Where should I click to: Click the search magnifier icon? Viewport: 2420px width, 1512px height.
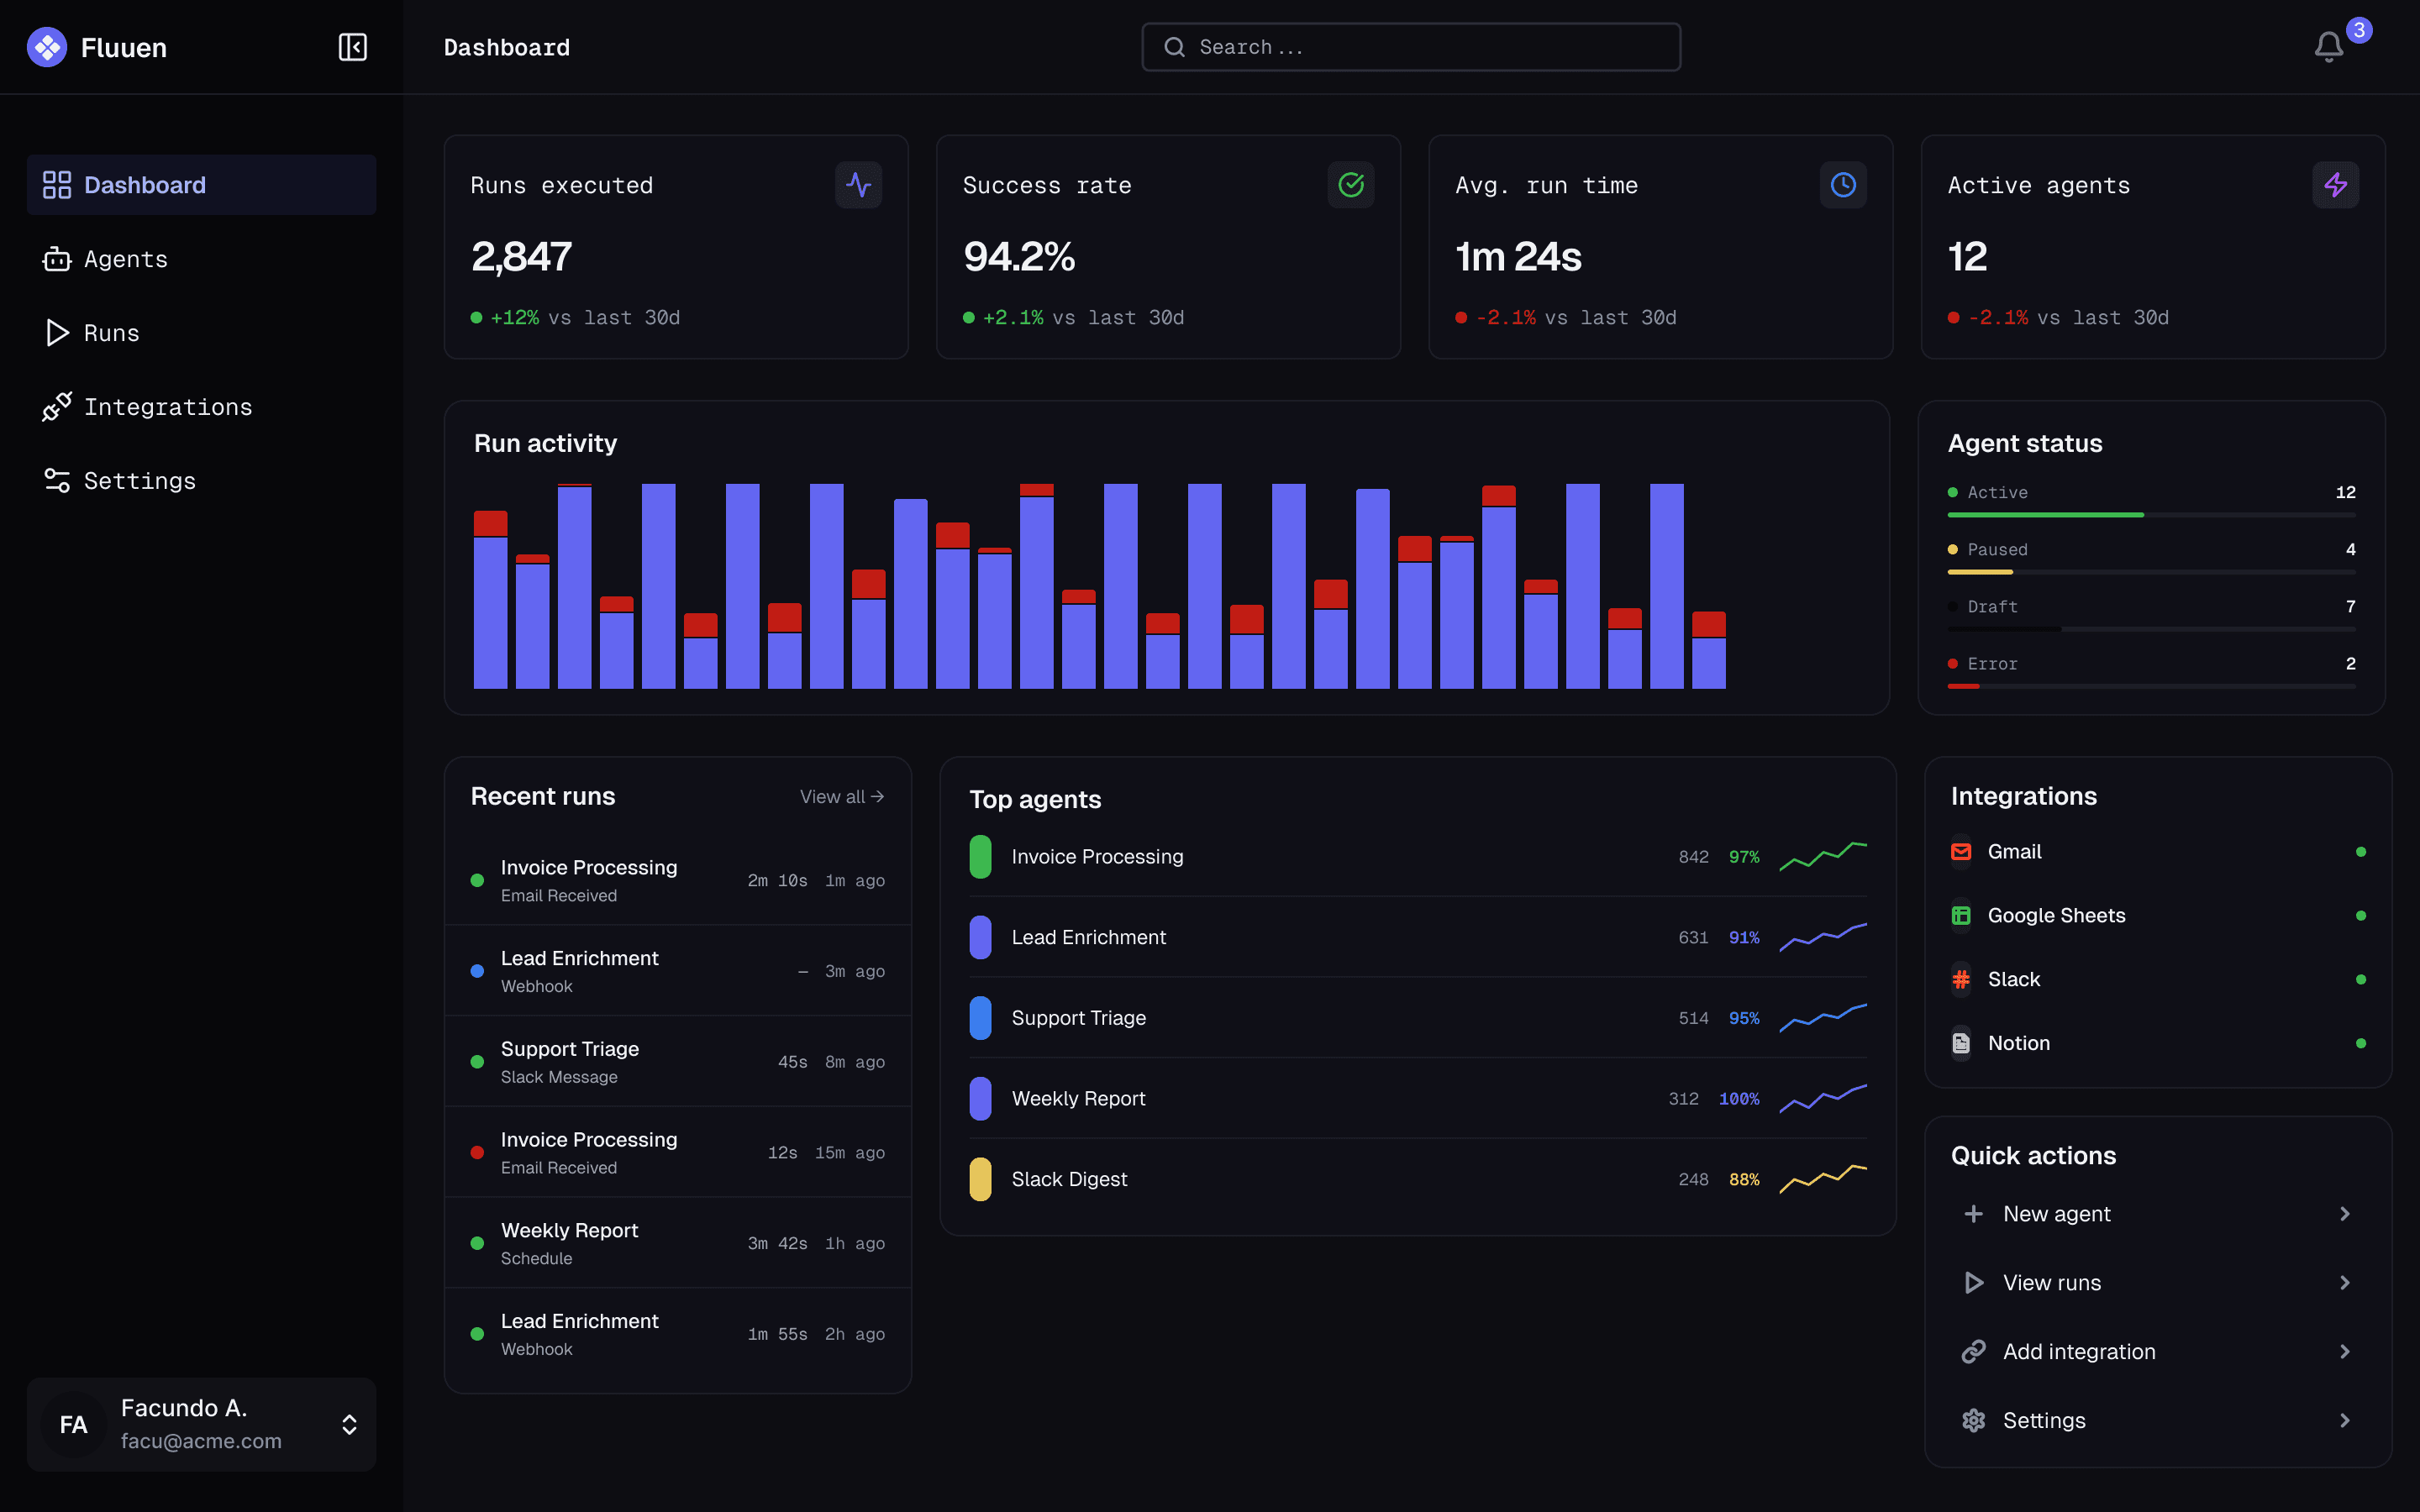click(1174, 47)
